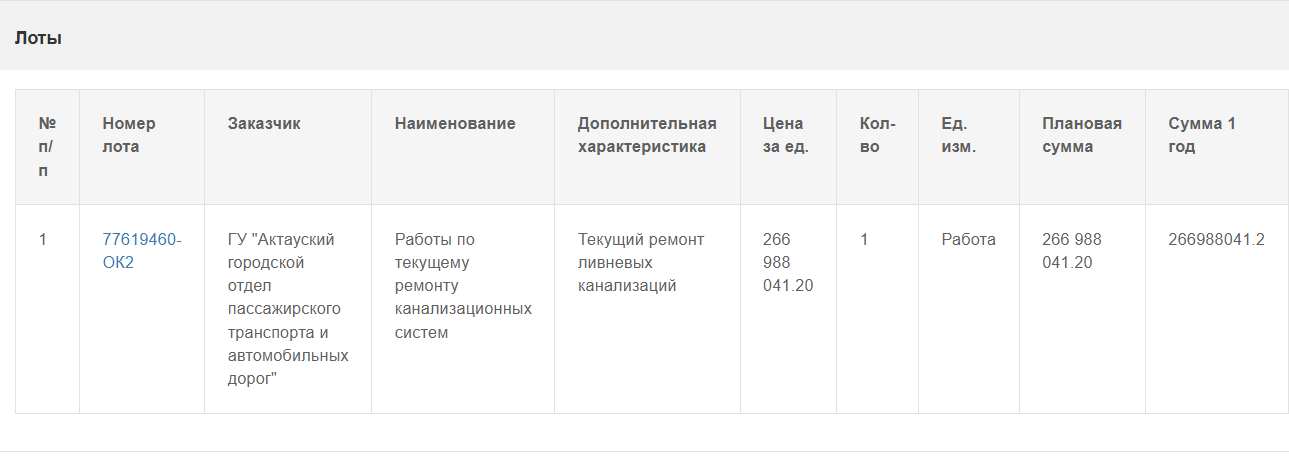Click the "№ п/п" column header
This screenshot has height=460, width=1289.
point(47,147)
